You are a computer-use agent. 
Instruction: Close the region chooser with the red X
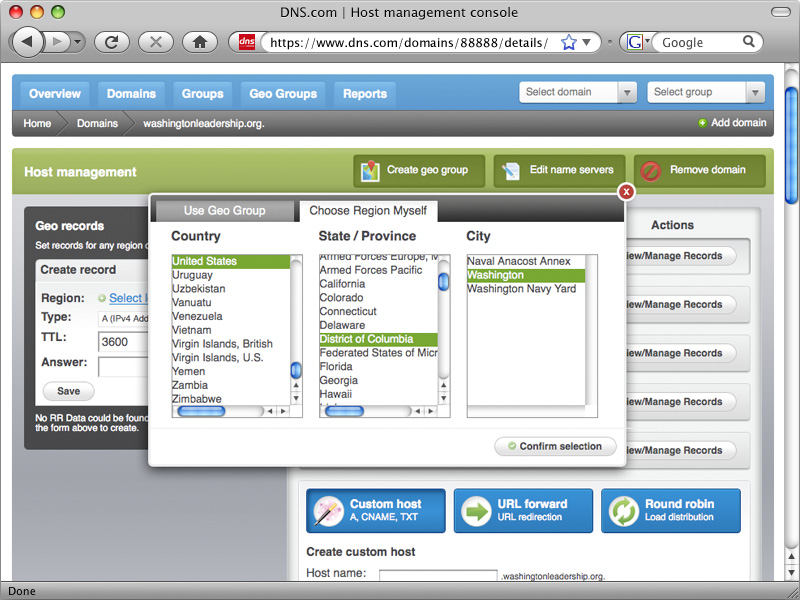(x=626, y=192)
